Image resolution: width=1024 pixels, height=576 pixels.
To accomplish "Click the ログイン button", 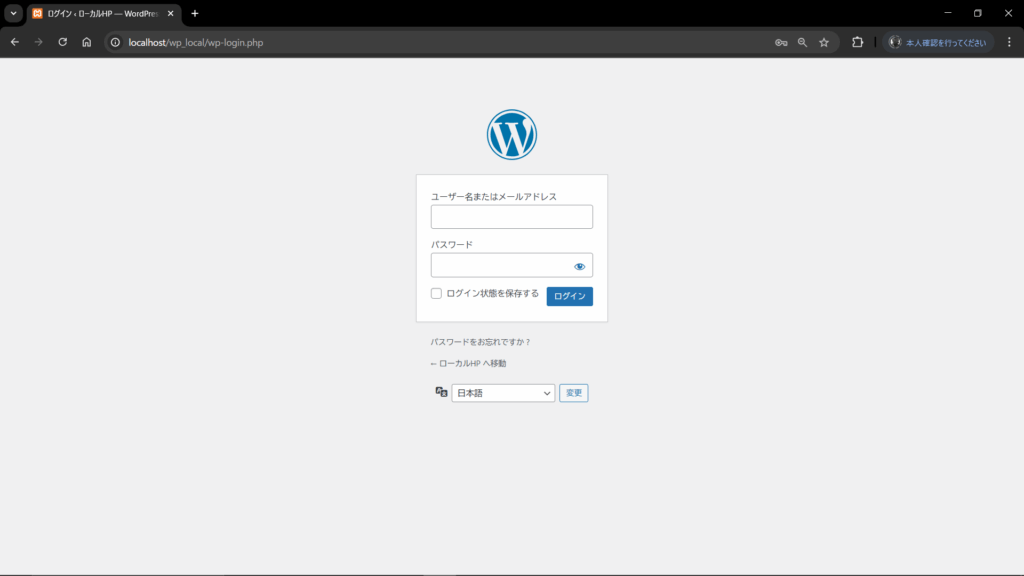I will pyautogui.click(x=569, y=296).
